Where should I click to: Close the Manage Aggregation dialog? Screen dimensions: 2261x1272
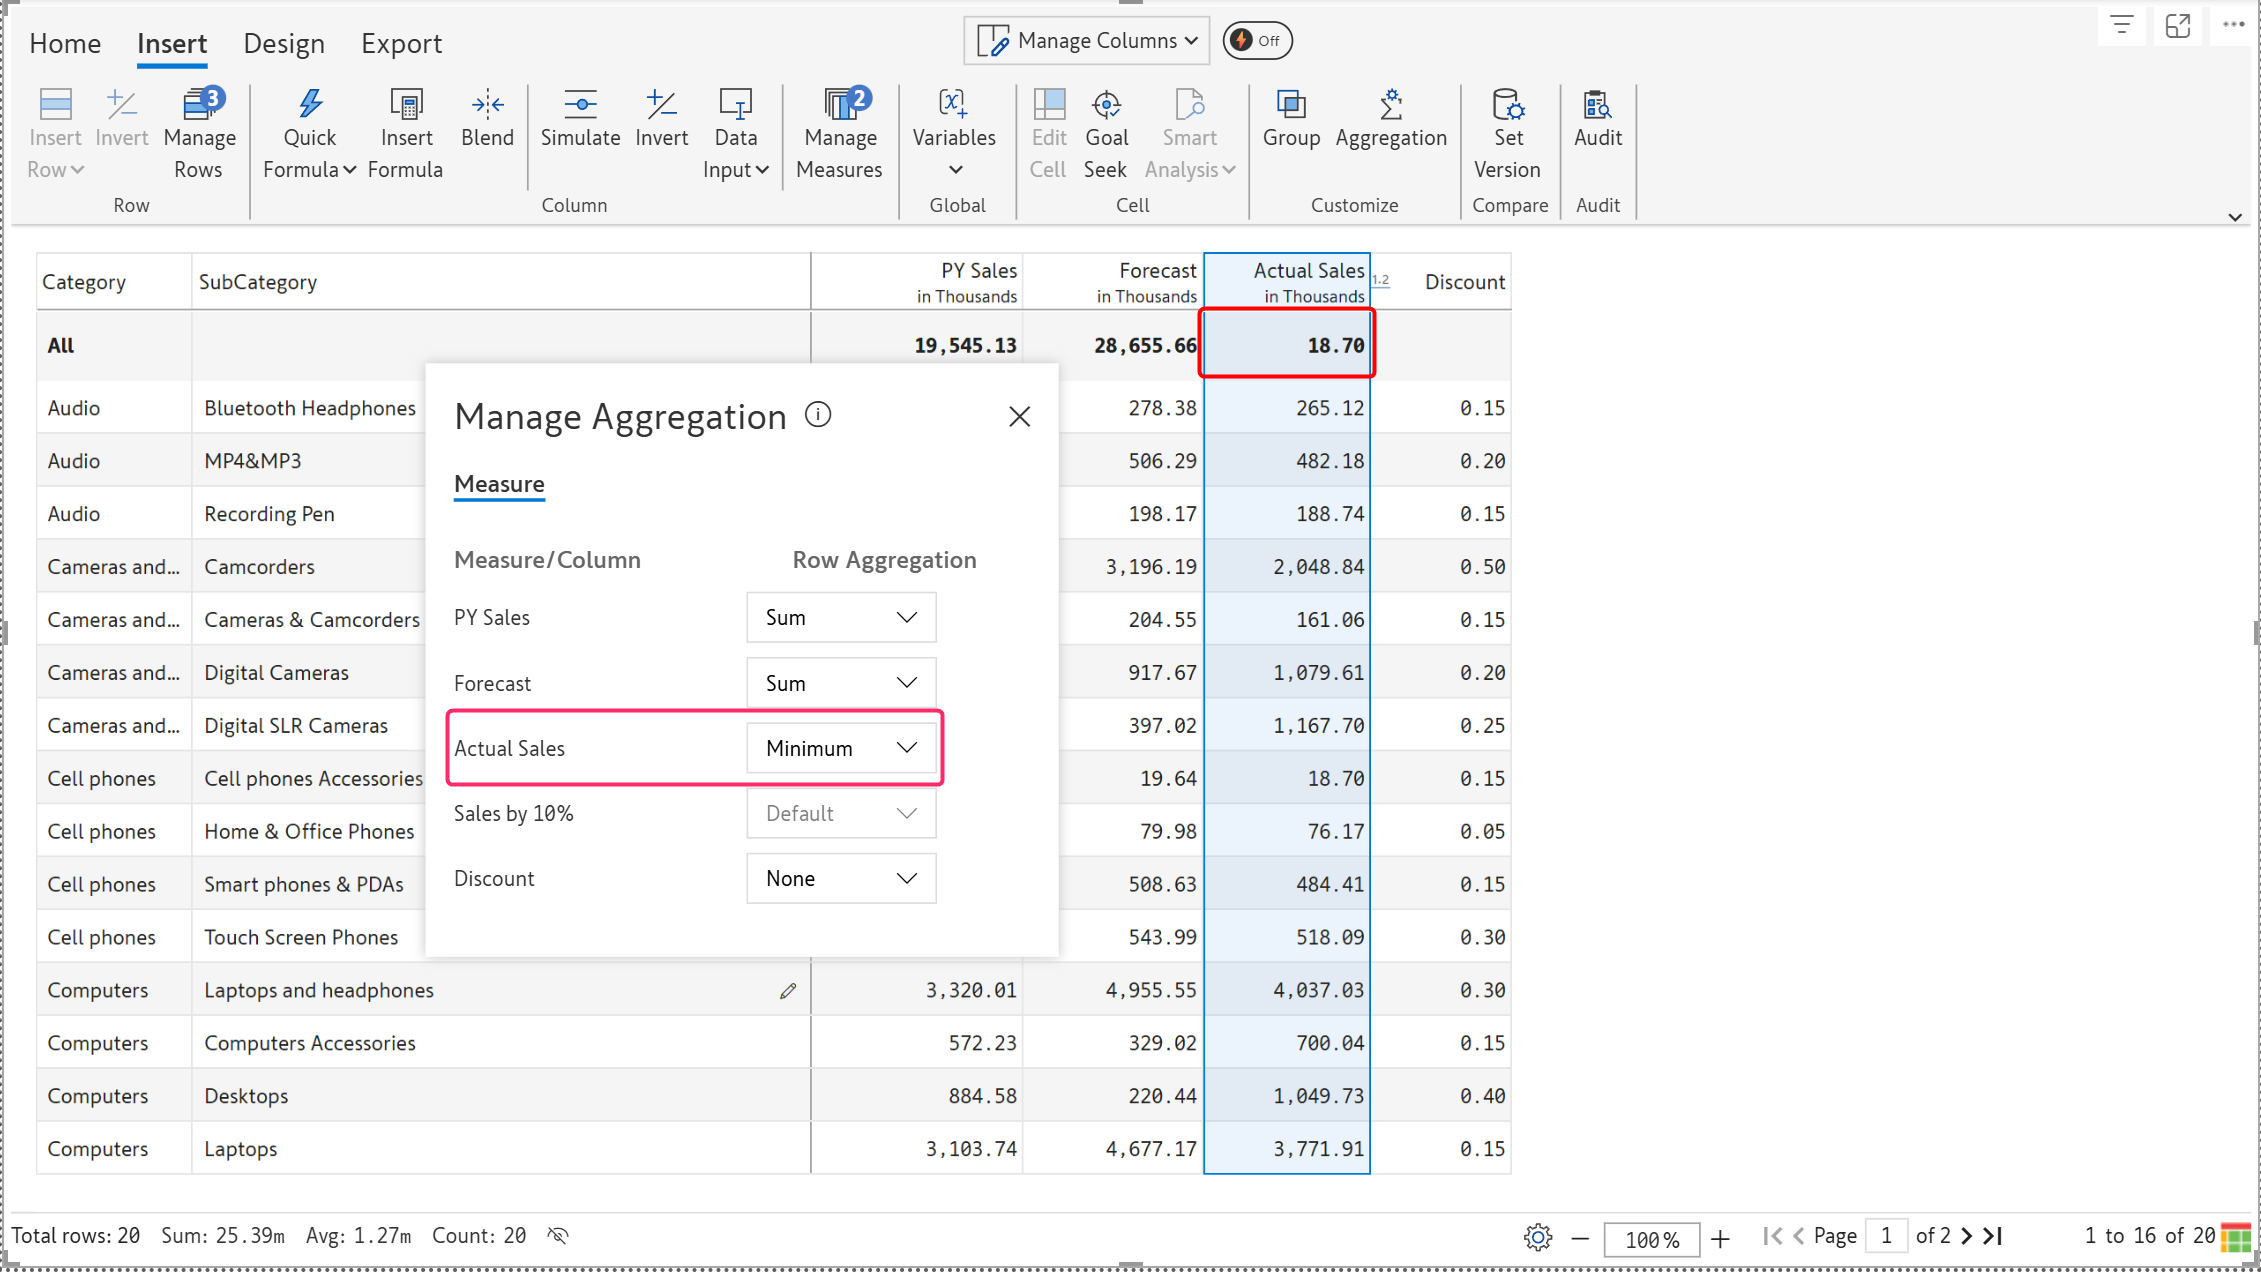point(1019,417)
